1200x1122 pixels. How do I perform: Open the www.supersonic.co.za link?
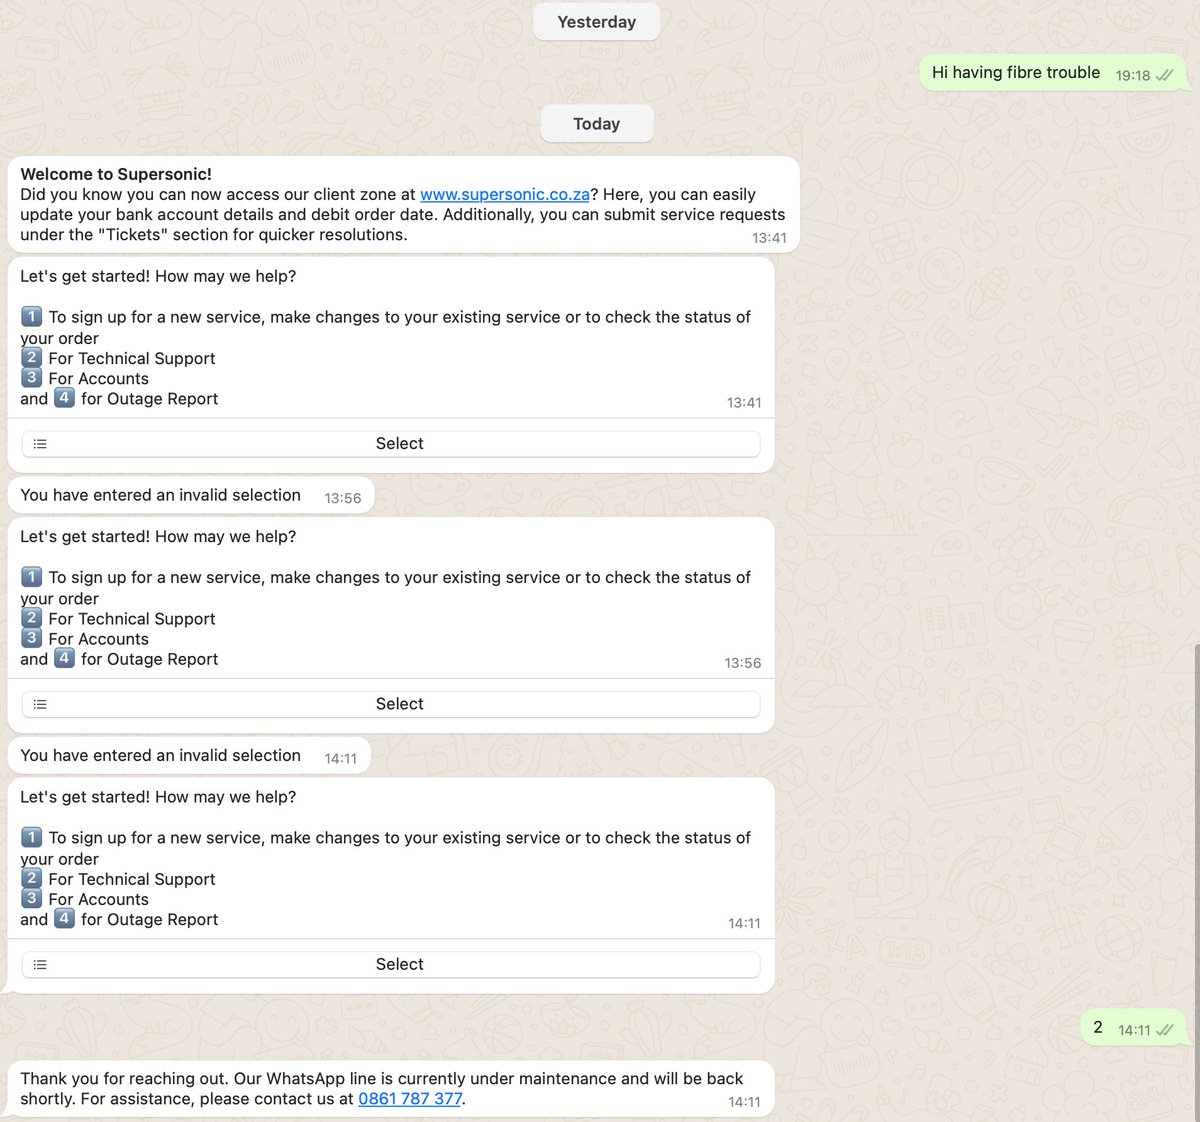(504, 194)
